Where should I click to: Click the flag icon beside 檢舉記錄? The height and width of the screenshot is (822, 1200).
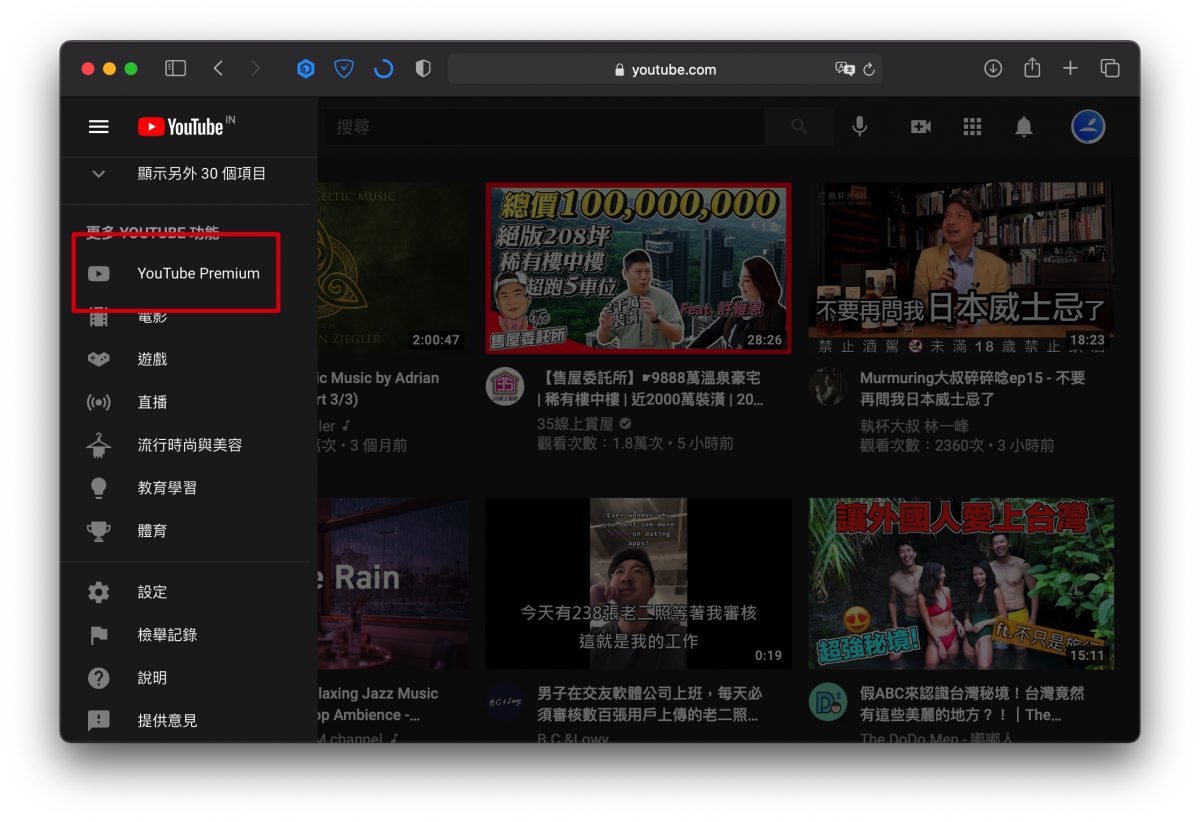click(x=98, y=635)
